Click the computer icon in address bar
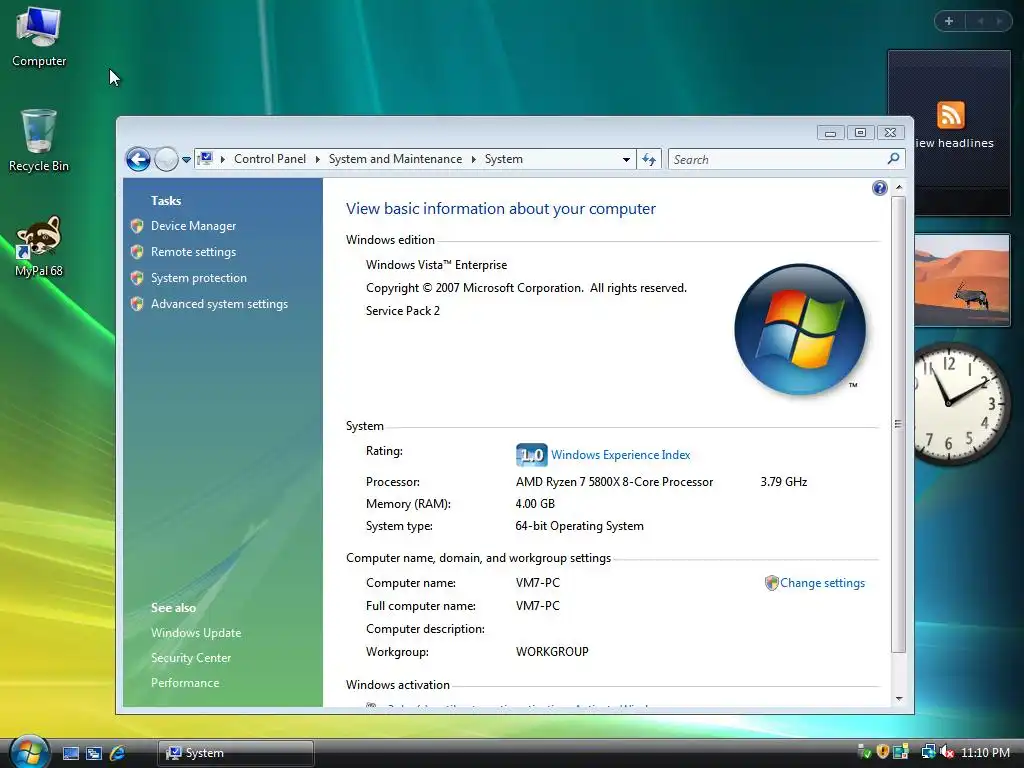Image resolution: width=1024 pixels, height=768 pixels. point(206,159)
